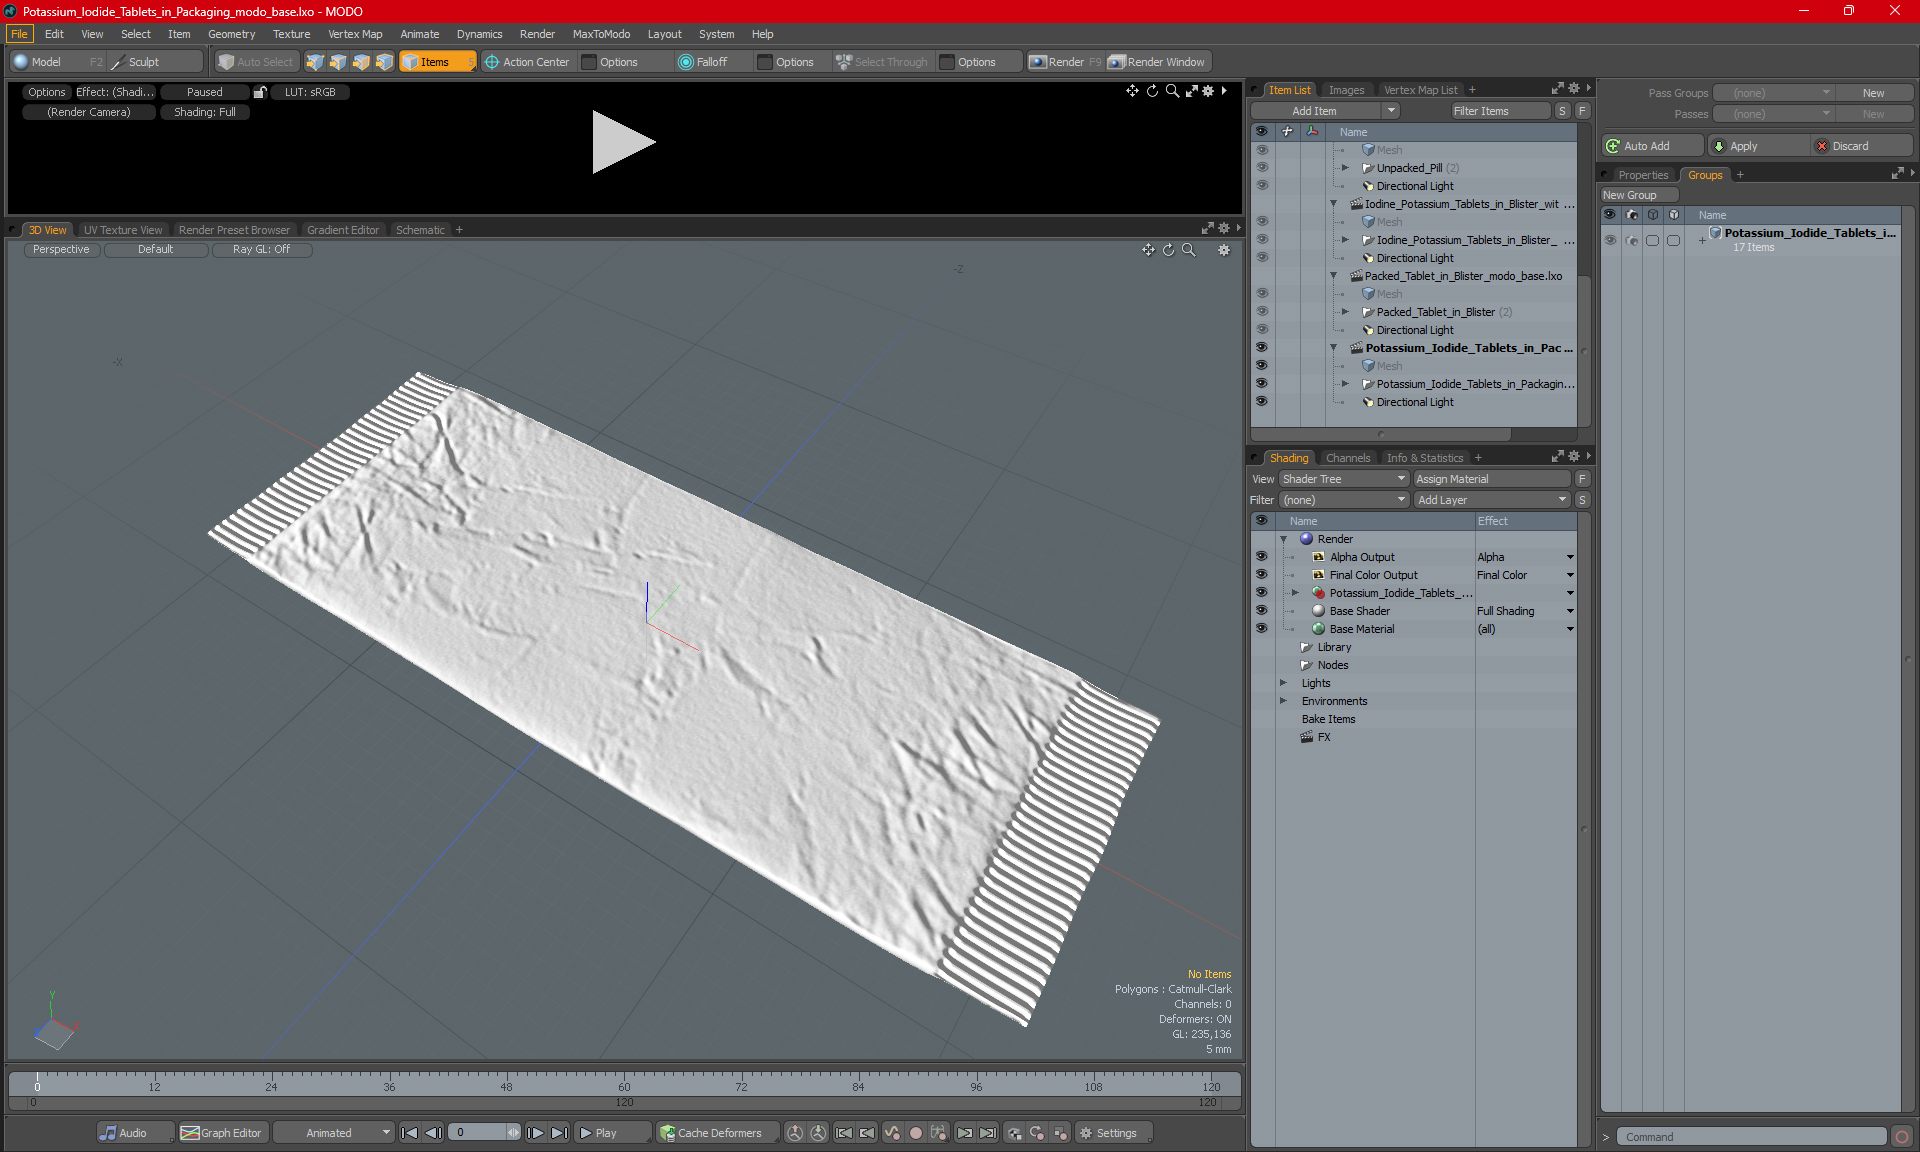Toggle group visibility eye for Potassium_Iodide_Tablets group

pos(1610,240)
